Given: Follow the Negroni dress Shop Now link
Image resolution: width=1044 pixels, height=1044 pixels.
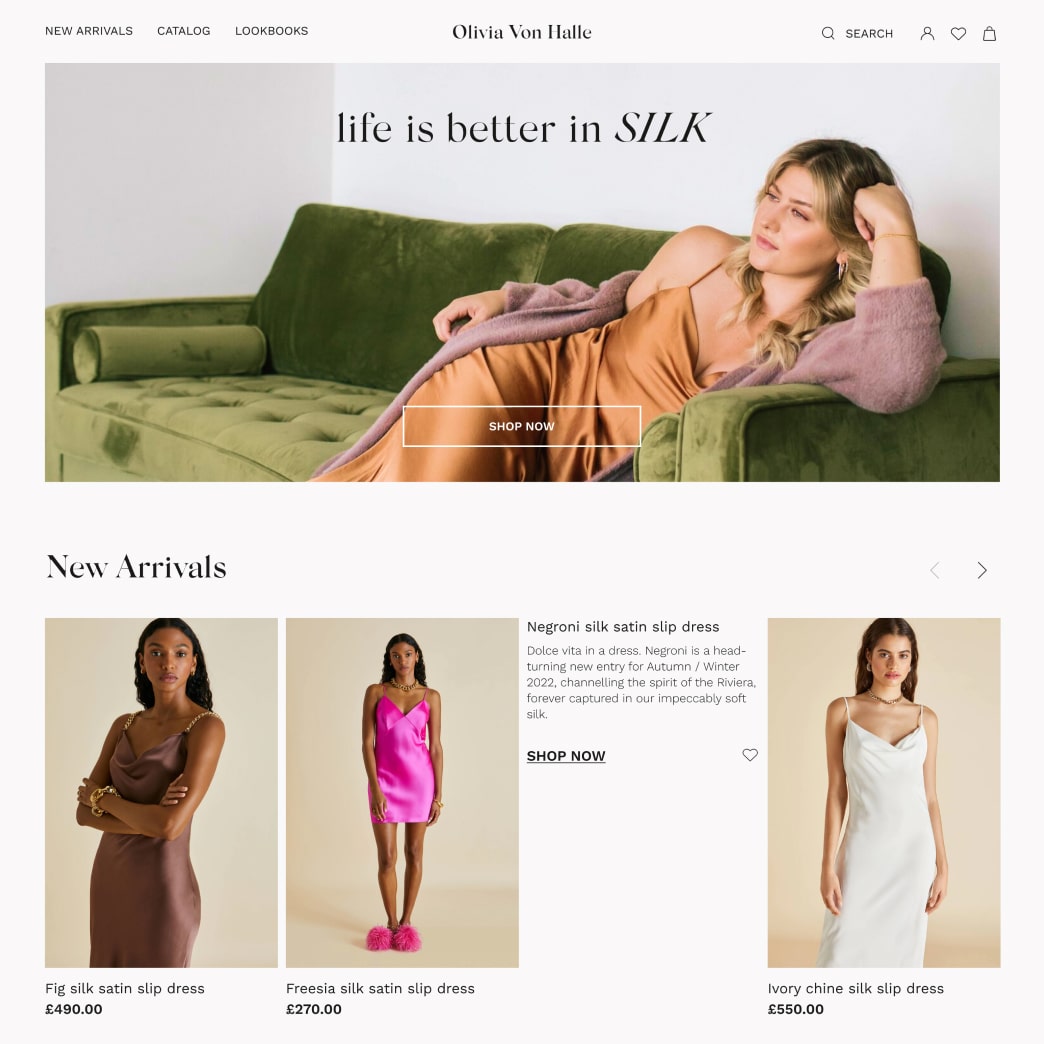Looking at the screenshot, I should (566, 756).
